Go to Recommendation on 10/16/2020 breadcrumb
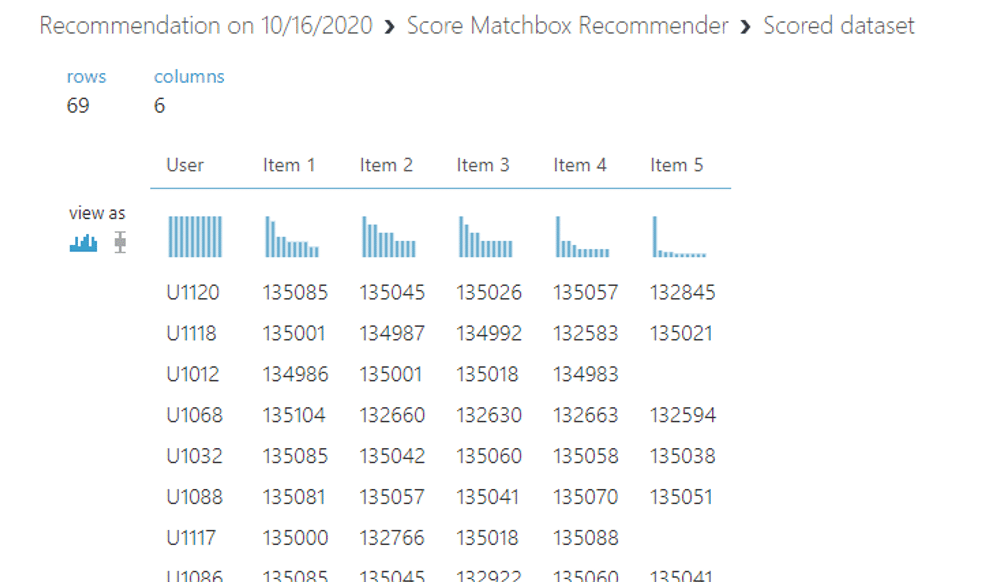Viewport: 996px width, 586px height. tap(205, 26)
